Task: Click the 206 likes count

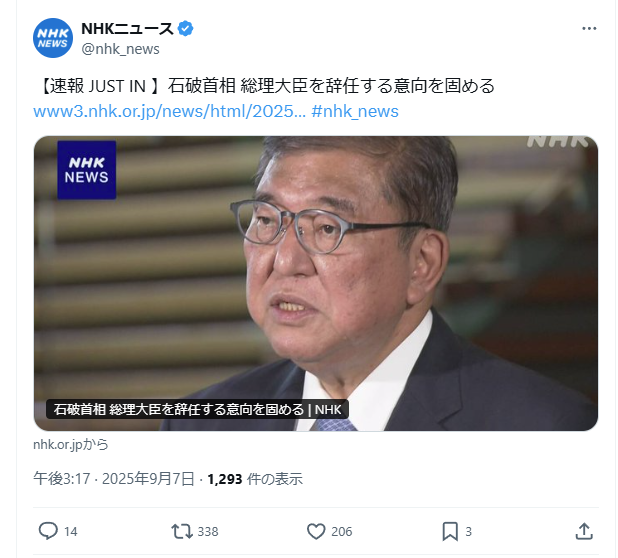Action: coord(341,532)
